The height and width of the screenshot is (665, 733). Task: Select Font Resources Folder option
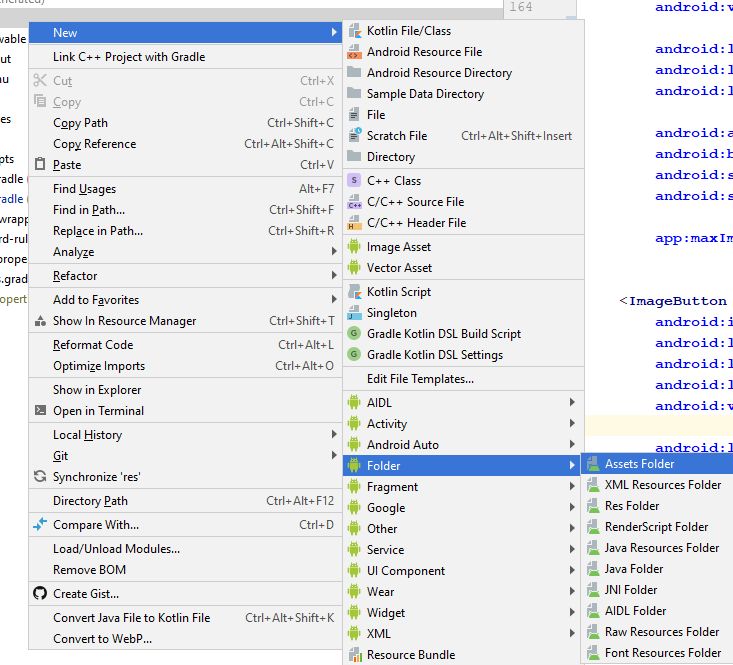click(x=657, y=653)
